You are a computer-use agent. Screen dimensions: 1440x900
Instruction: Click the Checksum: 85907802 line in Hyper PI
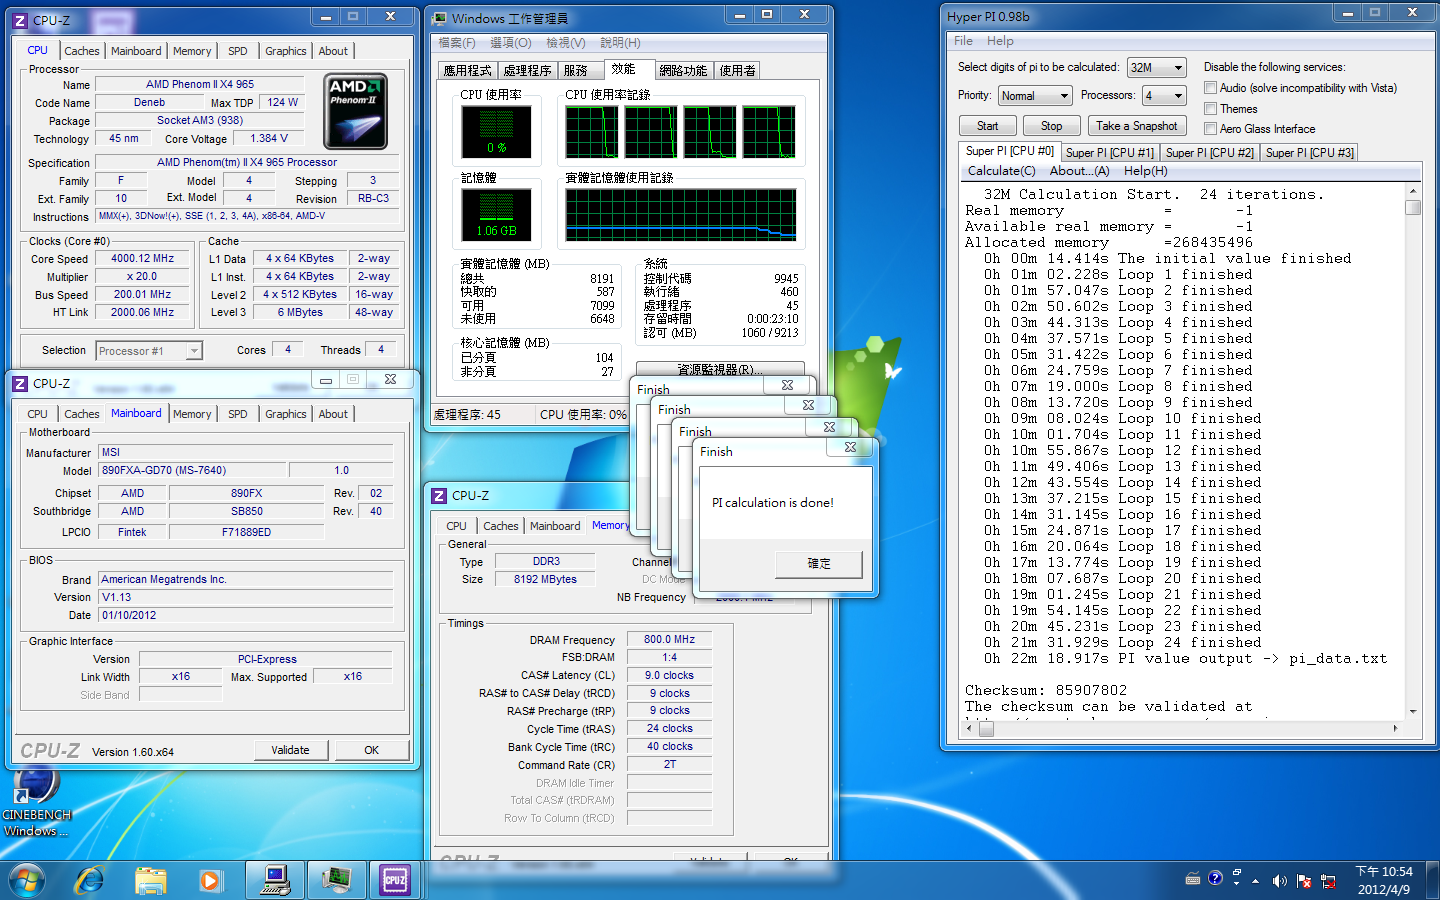[x=1046, y=690]
